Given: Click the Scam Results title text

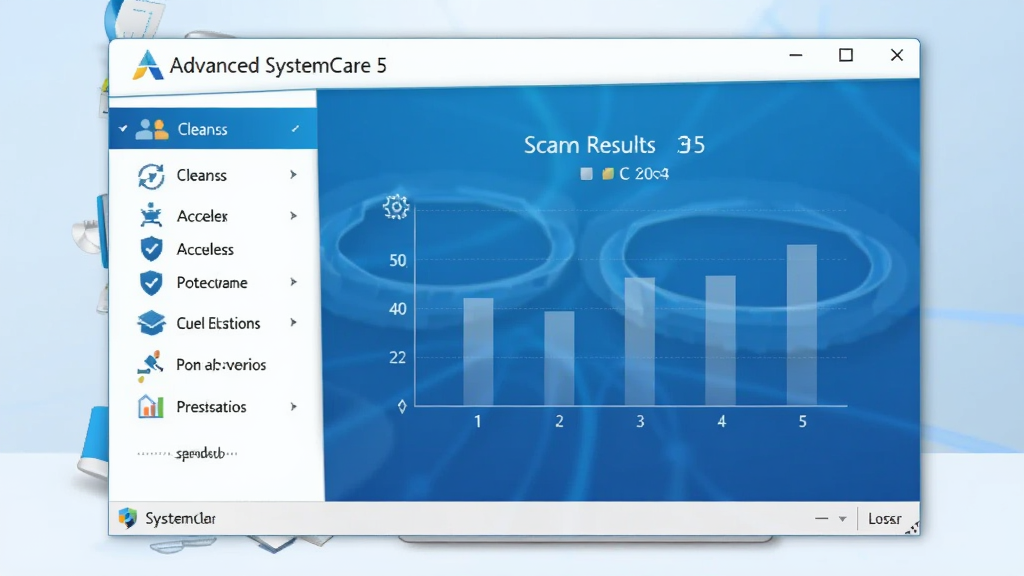Looking at the screenshot, I should (x=590, y=144).
